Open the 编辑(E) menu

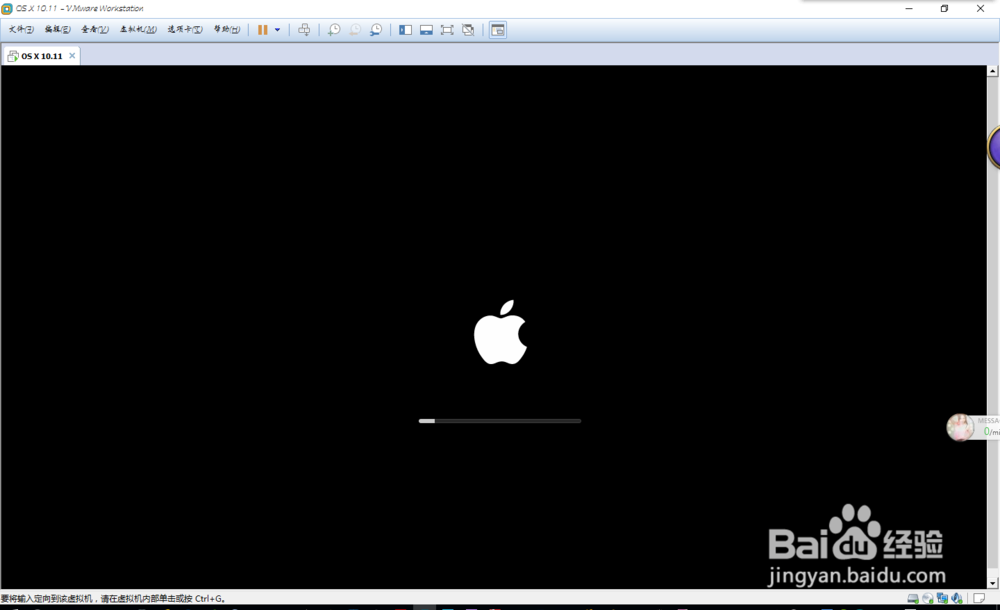pyautogui.click(x=57, y=29)
